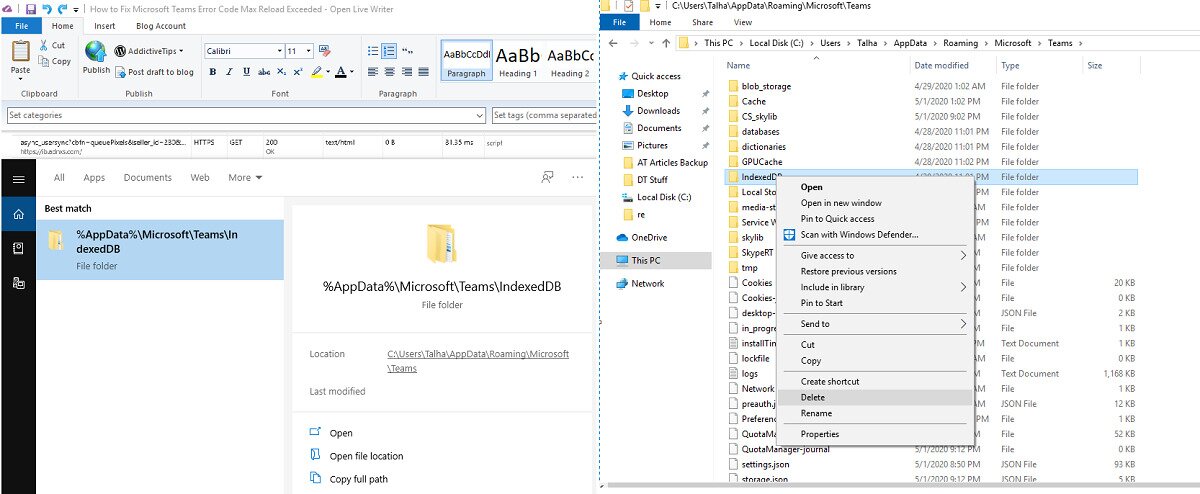This screenshot has height=494, width=1200.
Task: Open the C:\Users\Talha location link
Action: click(x=478, y=361)
